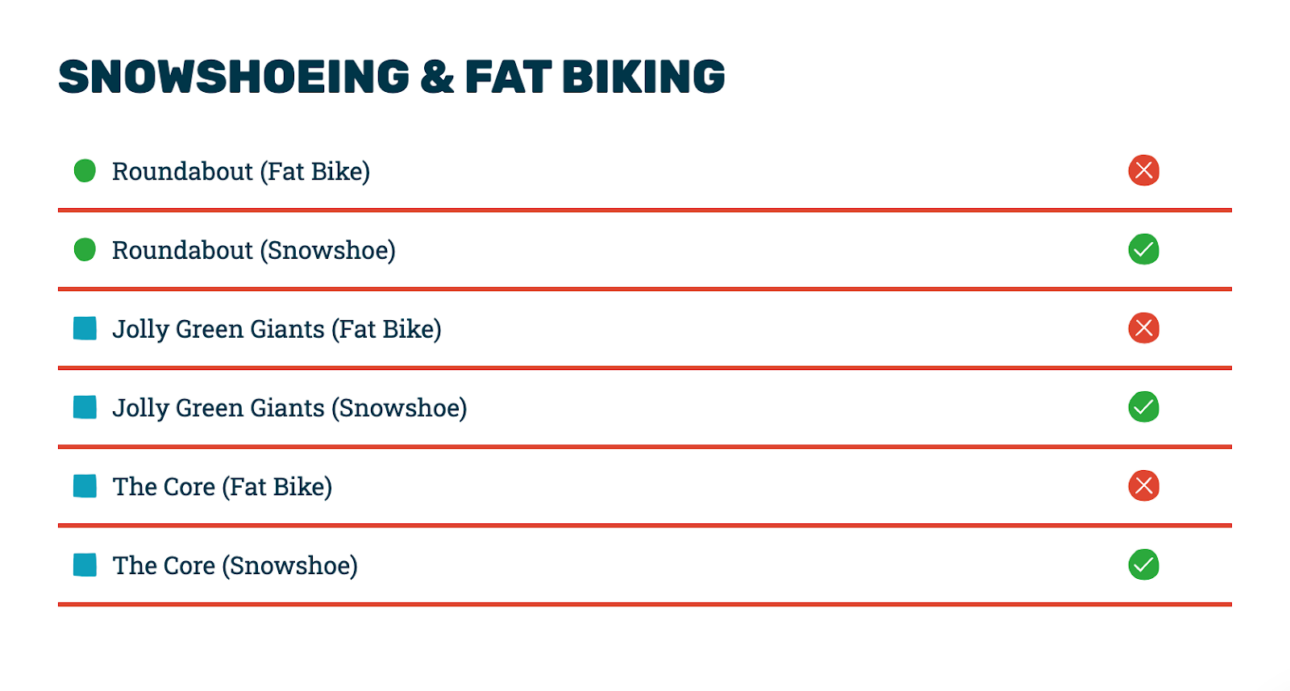Click green circle difficulty icon beside Roundabout (Snowshoe)
Screen dimensions: 1290x691
coord(85,249)
